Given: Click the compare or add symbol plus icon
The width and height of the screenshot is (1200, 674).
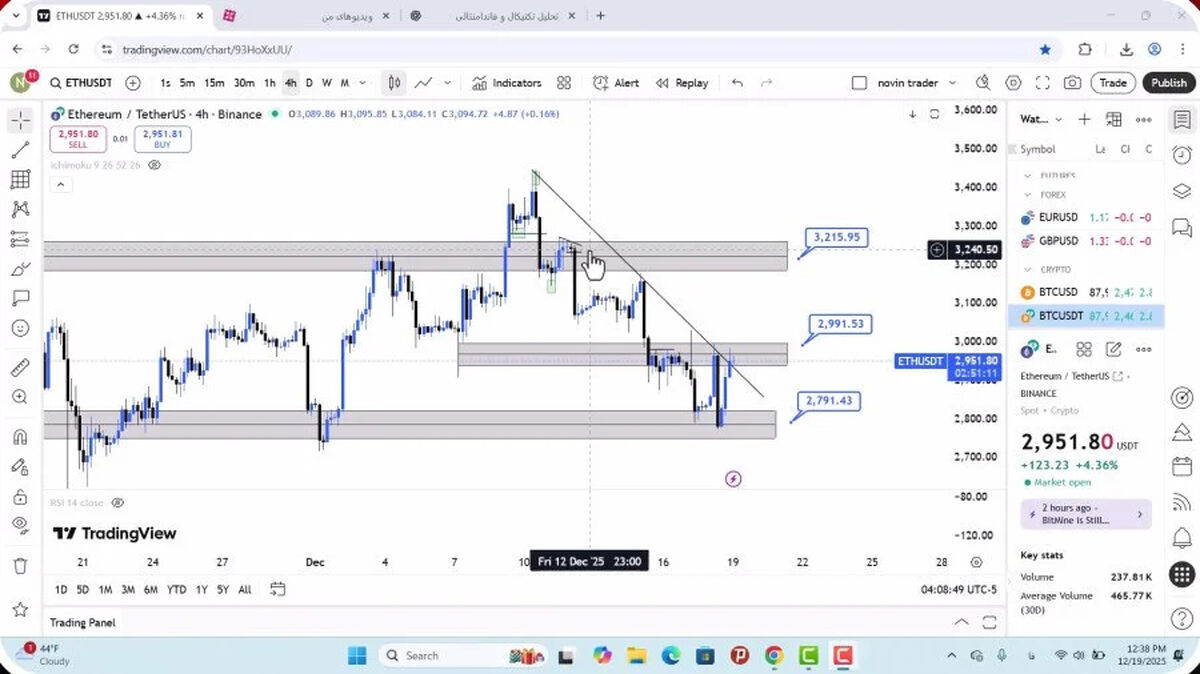Looking at the screenshot, I should 133,83.
